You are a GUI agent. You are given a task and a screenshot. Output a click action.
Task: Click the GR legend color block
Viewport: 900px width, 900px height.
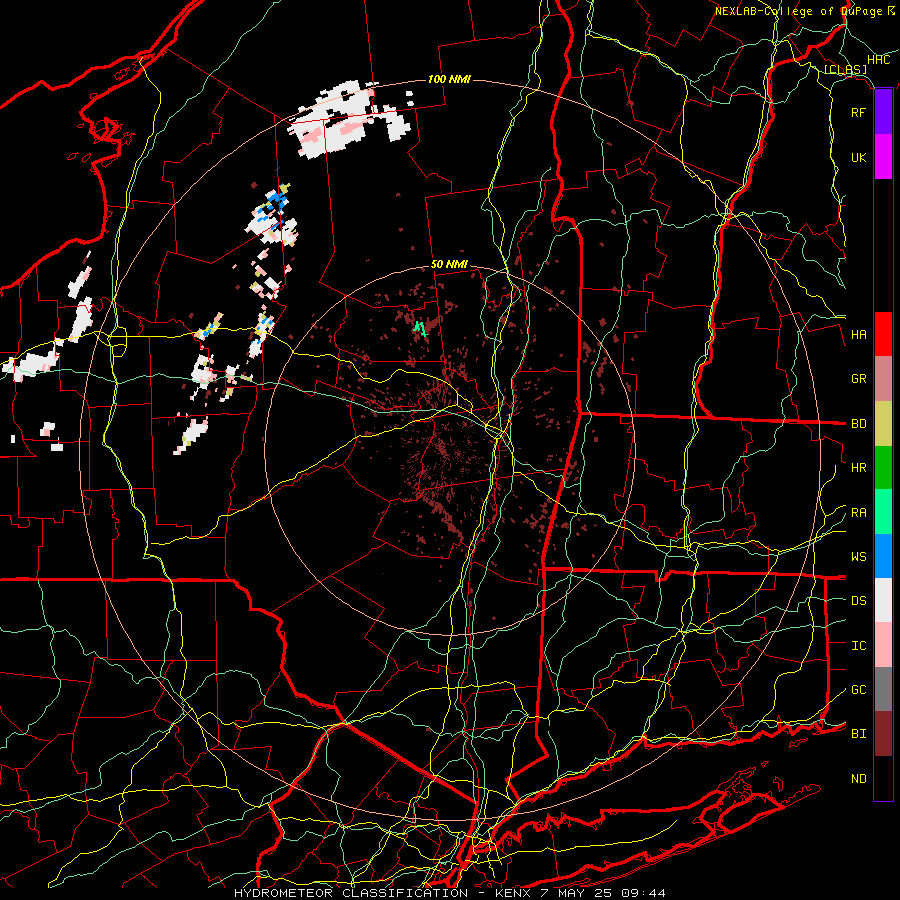click(883, 379)
